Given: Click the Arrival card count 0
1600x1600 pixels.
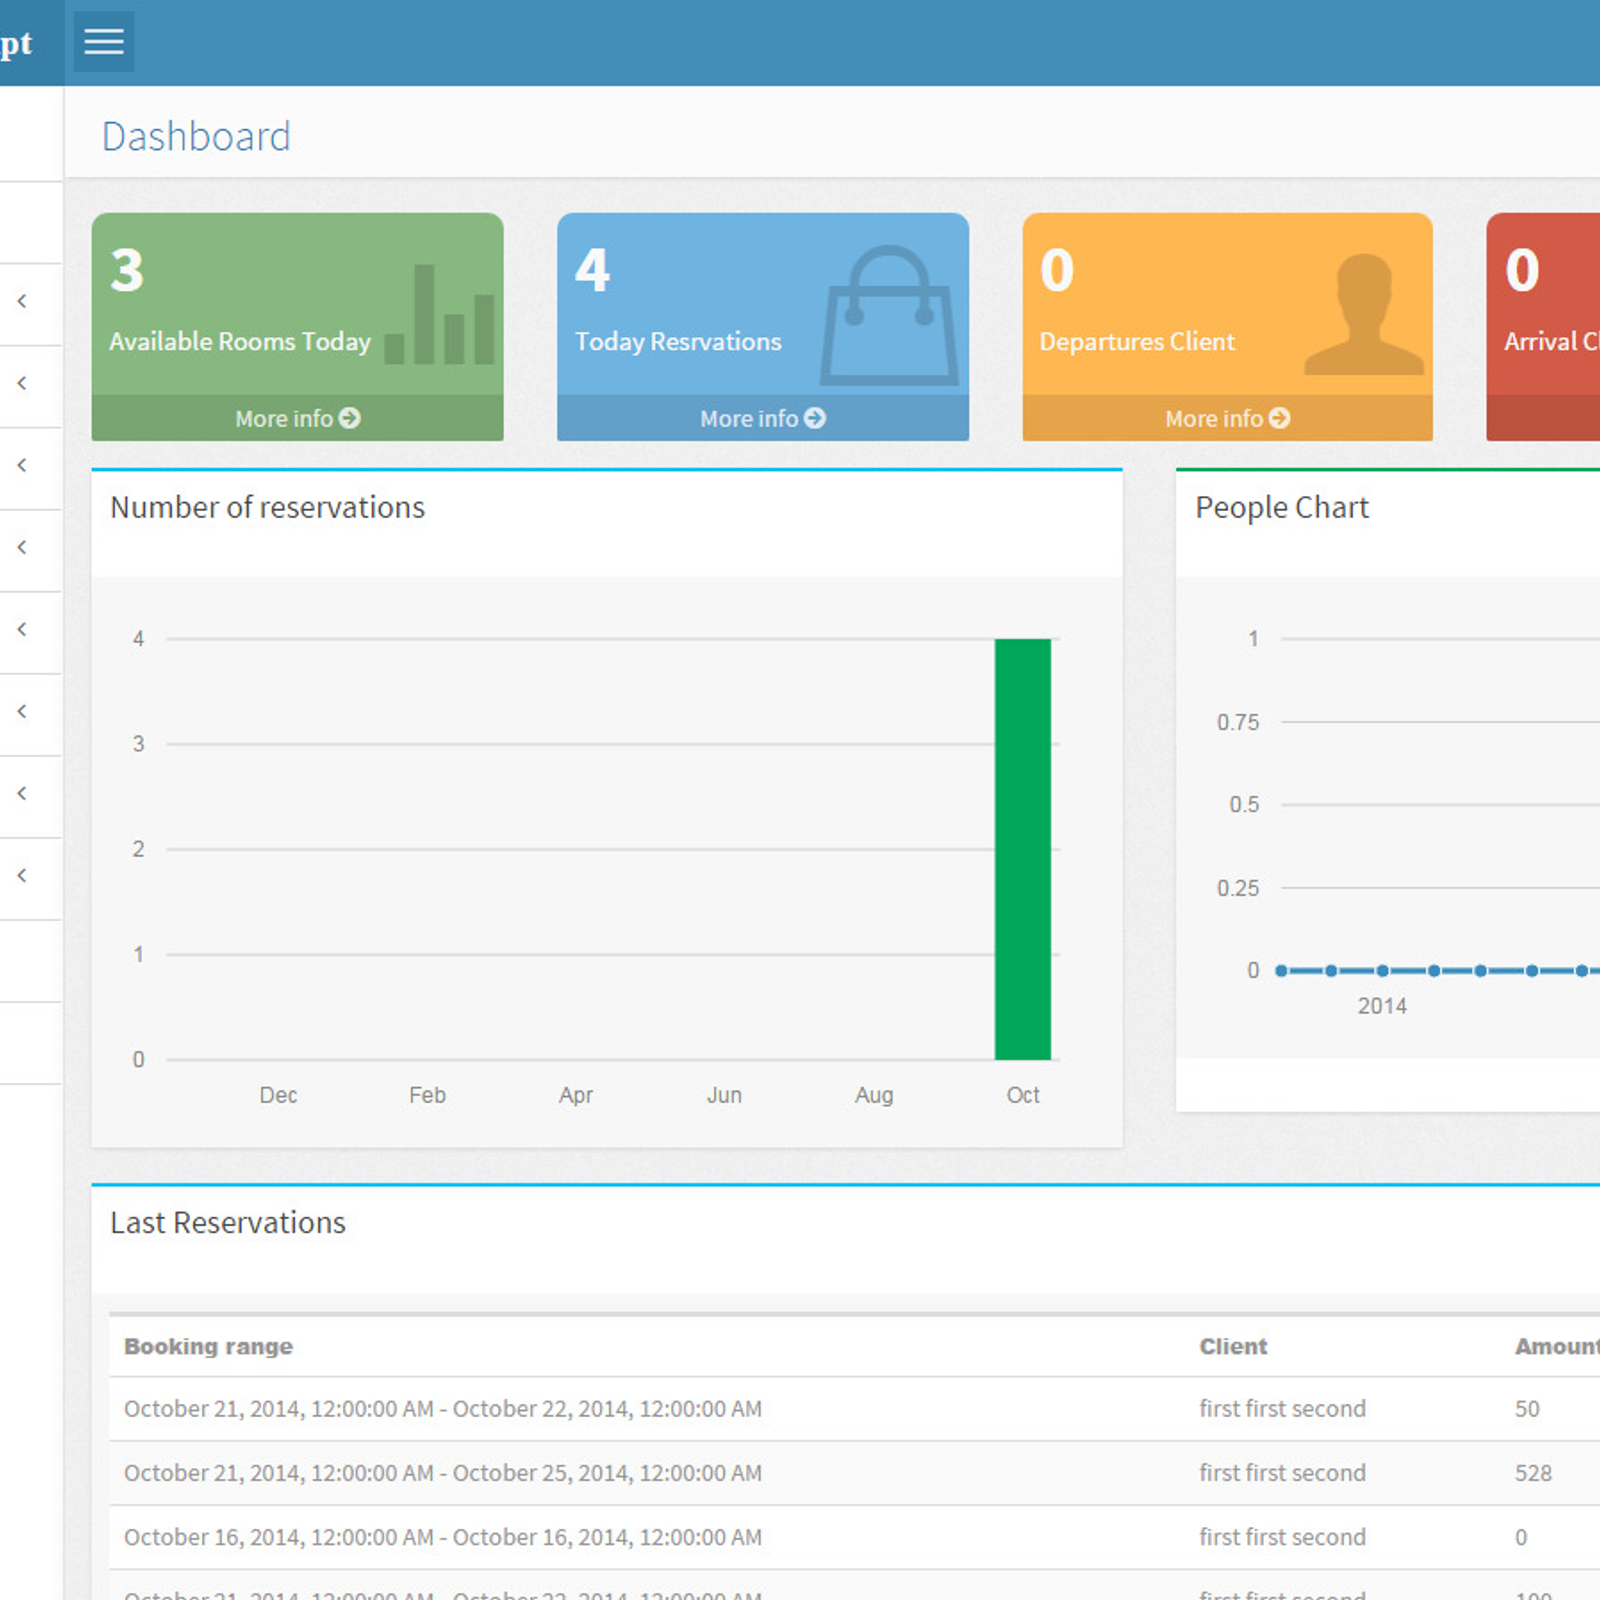Looking at the screenshot, I should [1522, 270].
